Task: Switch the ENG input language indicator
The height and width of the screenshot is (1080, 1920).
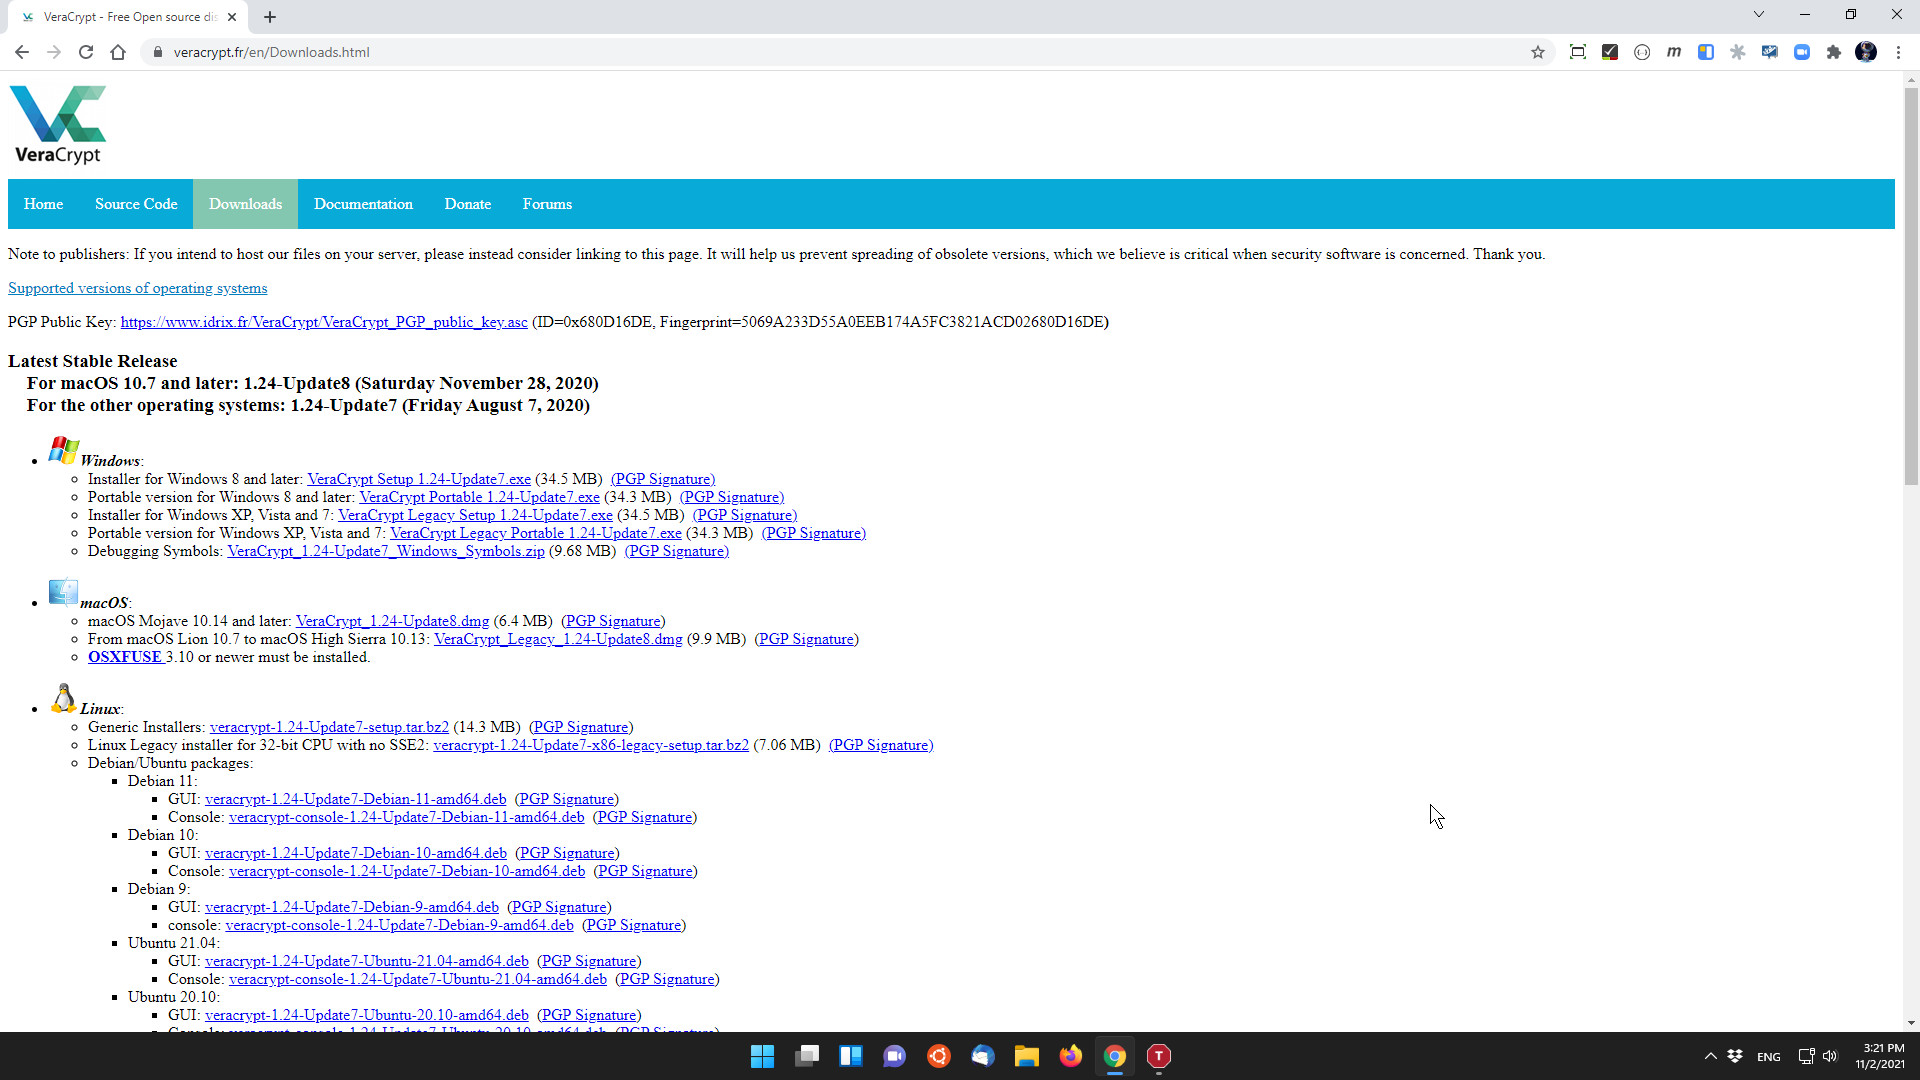Action: [1768, 1056]
